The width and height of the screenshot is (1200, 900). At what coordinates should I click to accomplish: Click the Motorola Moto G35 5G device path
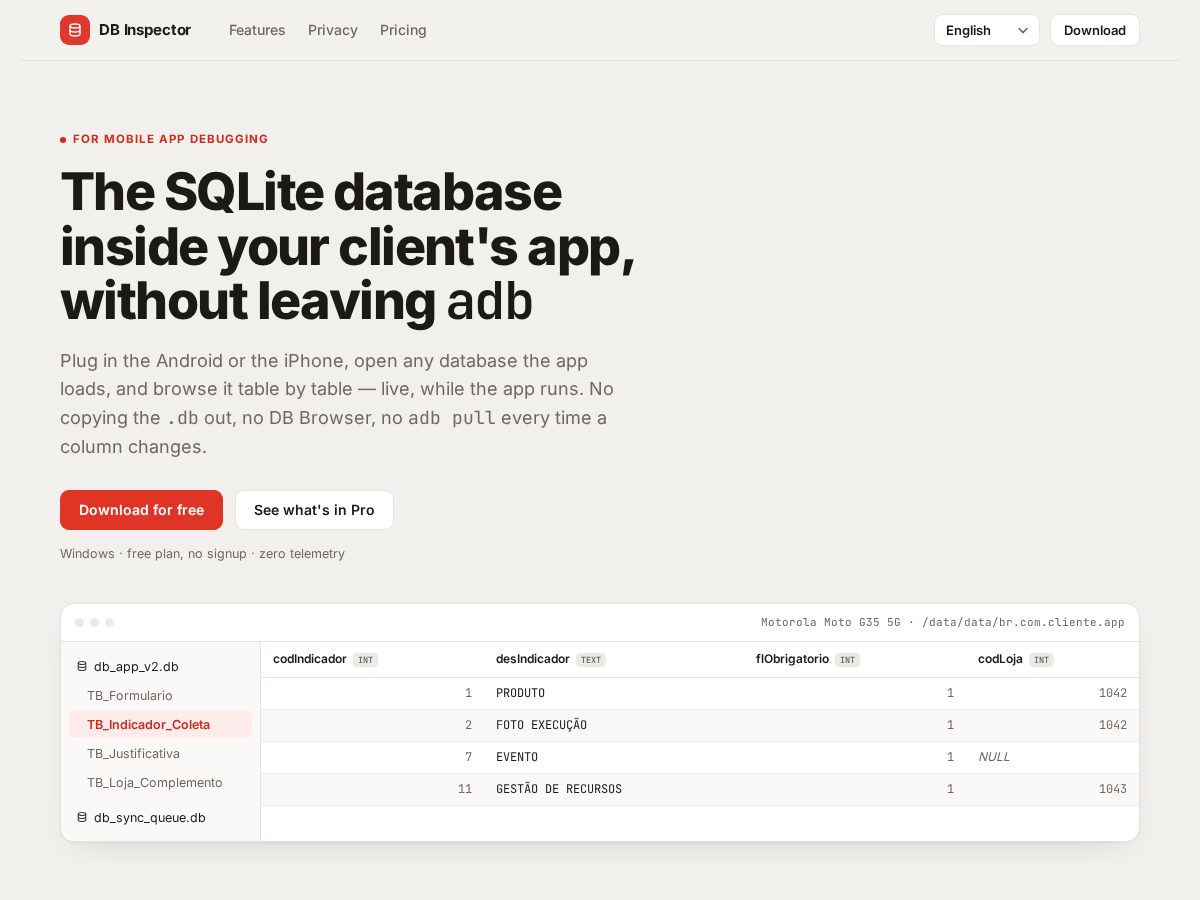pyautogui.click(x=942, y=622)
